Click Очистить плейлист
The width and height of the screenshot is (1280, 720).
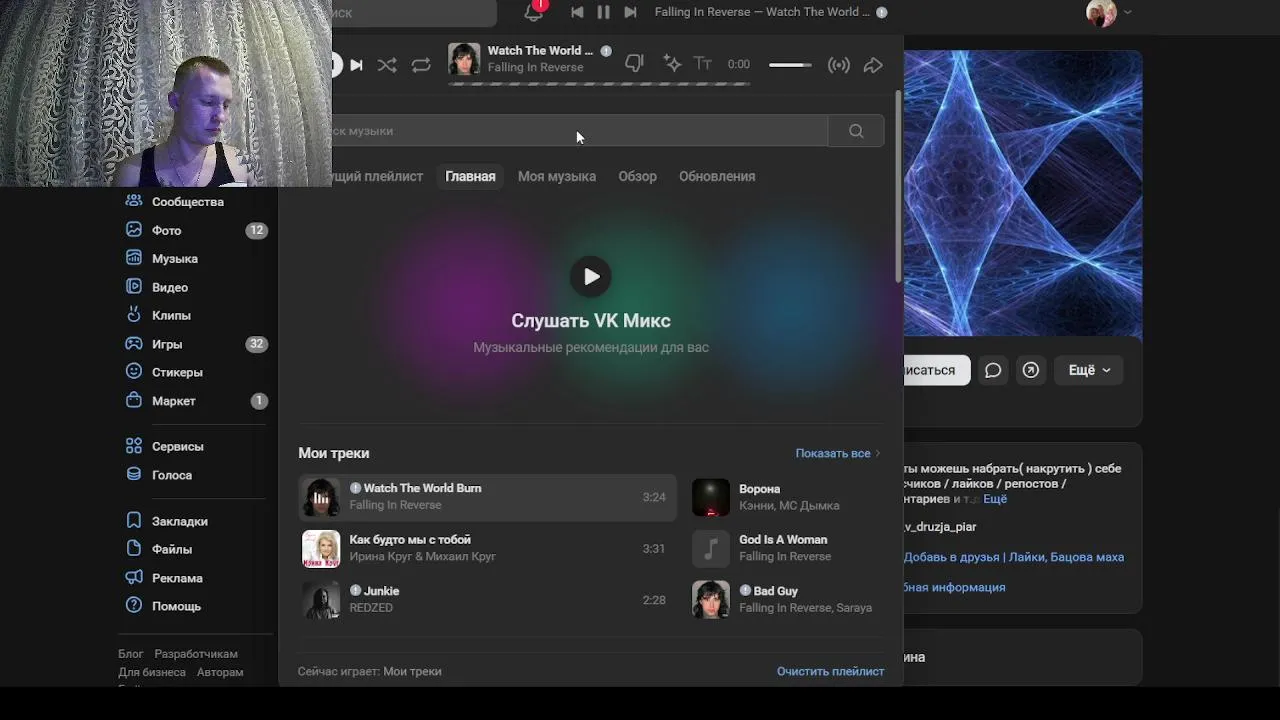pos(830,672)
